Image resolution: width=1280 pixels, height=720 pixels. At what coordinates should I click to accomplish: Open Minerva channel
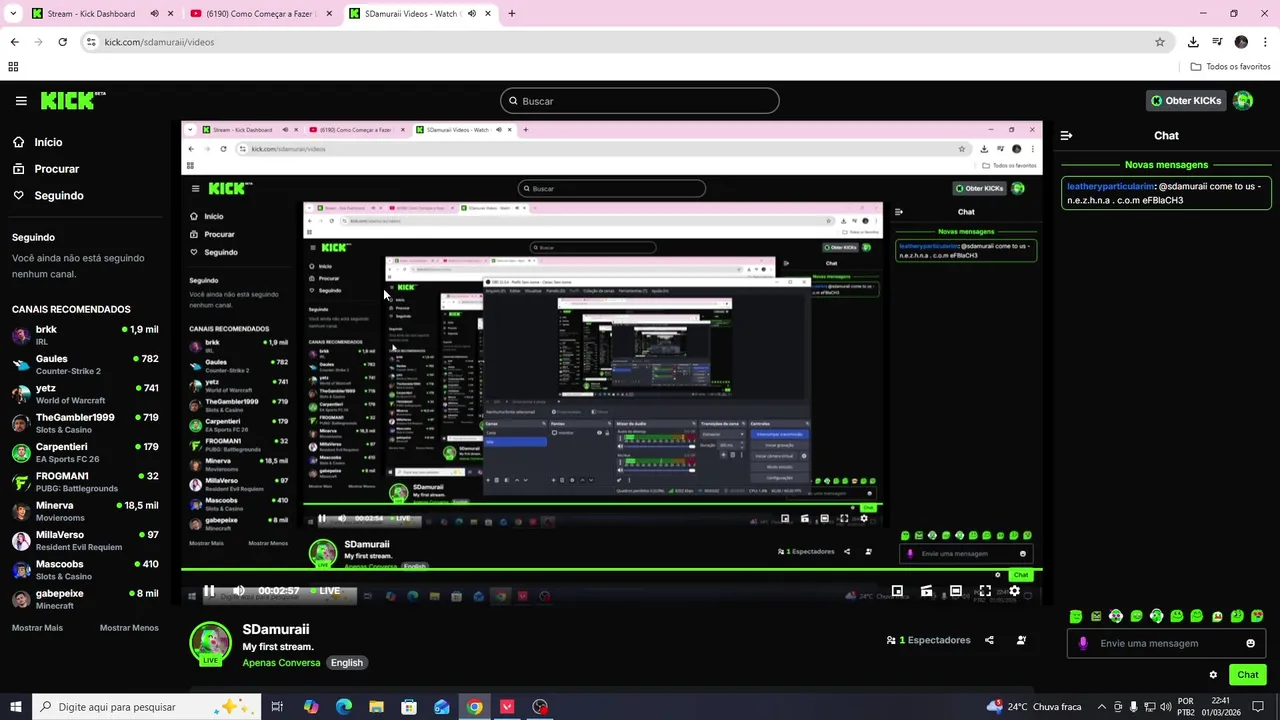pyautogui.click(x=85, y=511)
